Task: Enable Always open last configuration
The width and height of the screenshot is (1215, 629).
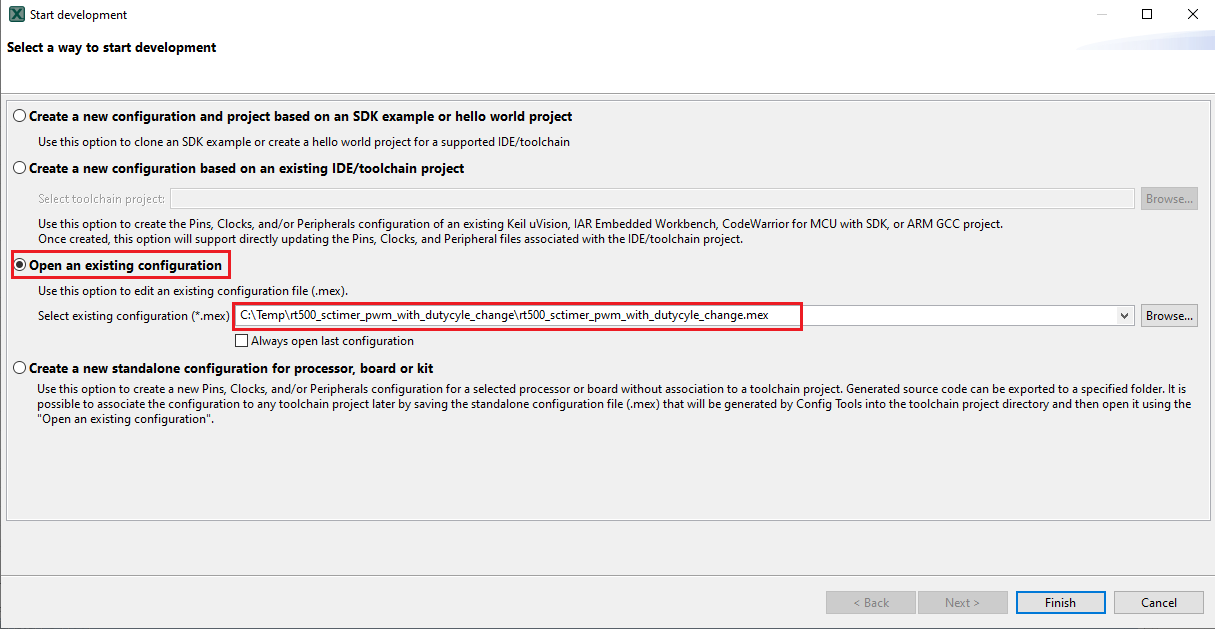Action: pyautogui.click(x=242, y=341)
